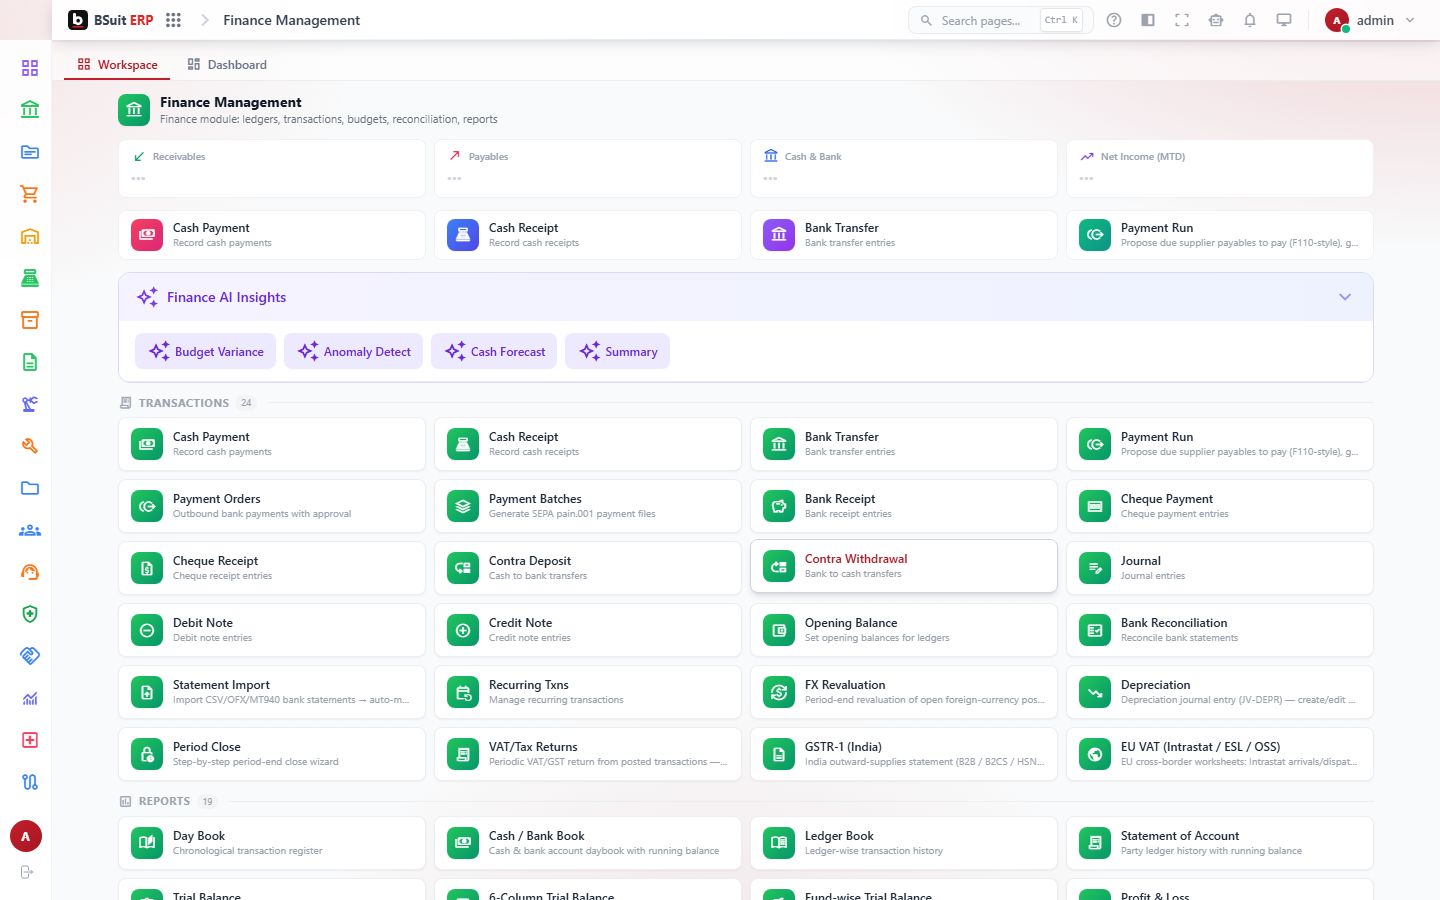Open the yellow warehouse sidebar icon
The image size is (1440, 900).
pyautogui.click(x=30, y=236)
